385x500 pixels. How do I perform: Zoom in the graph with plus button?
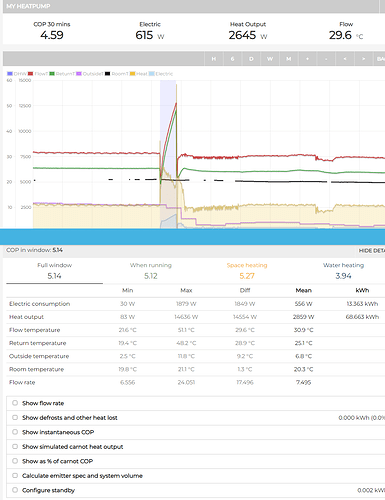307,59
